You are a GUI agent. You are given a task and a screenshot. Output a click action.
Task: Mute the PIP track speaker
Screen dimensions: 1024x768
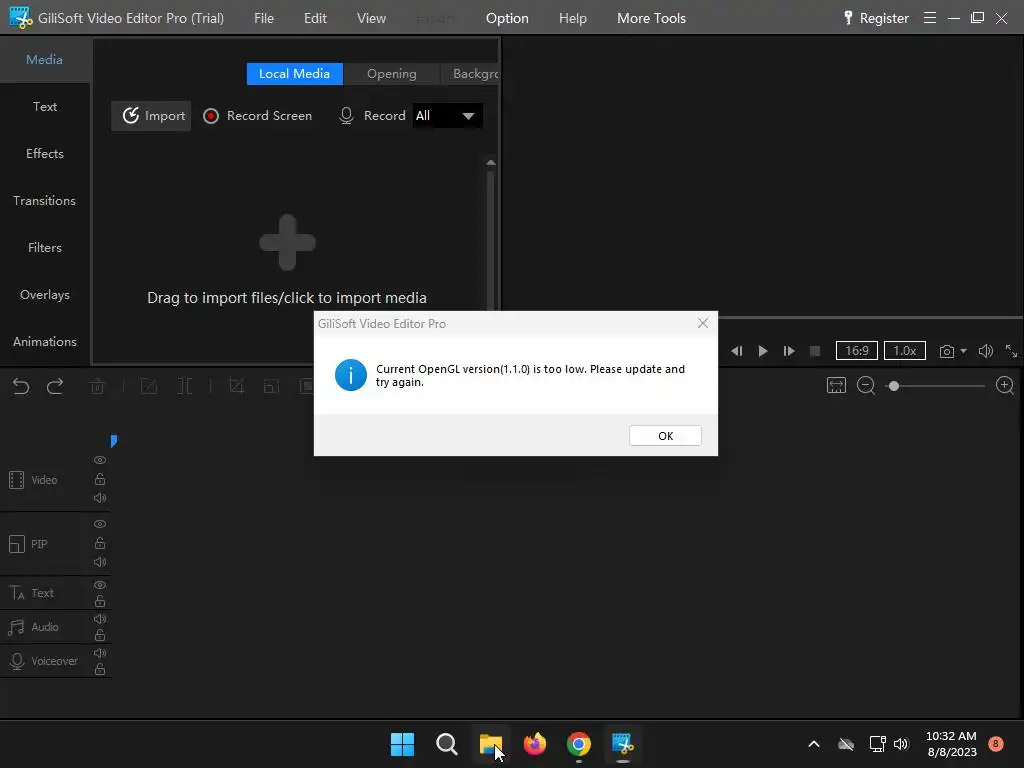pyautogui.click(x=100, y=562)
